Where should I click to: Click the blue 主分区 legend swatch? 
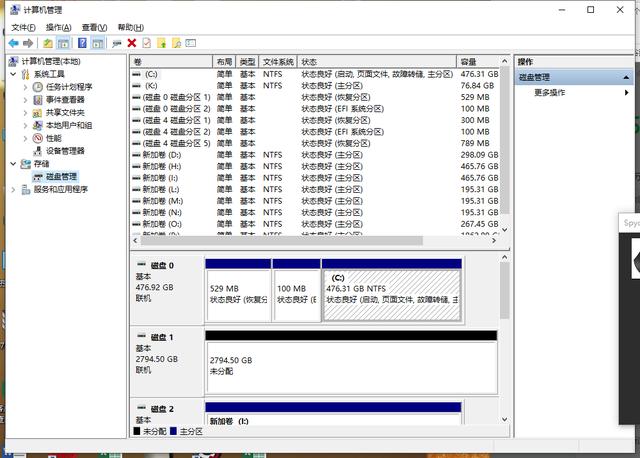pyautogui.click(x=173, y=431)
